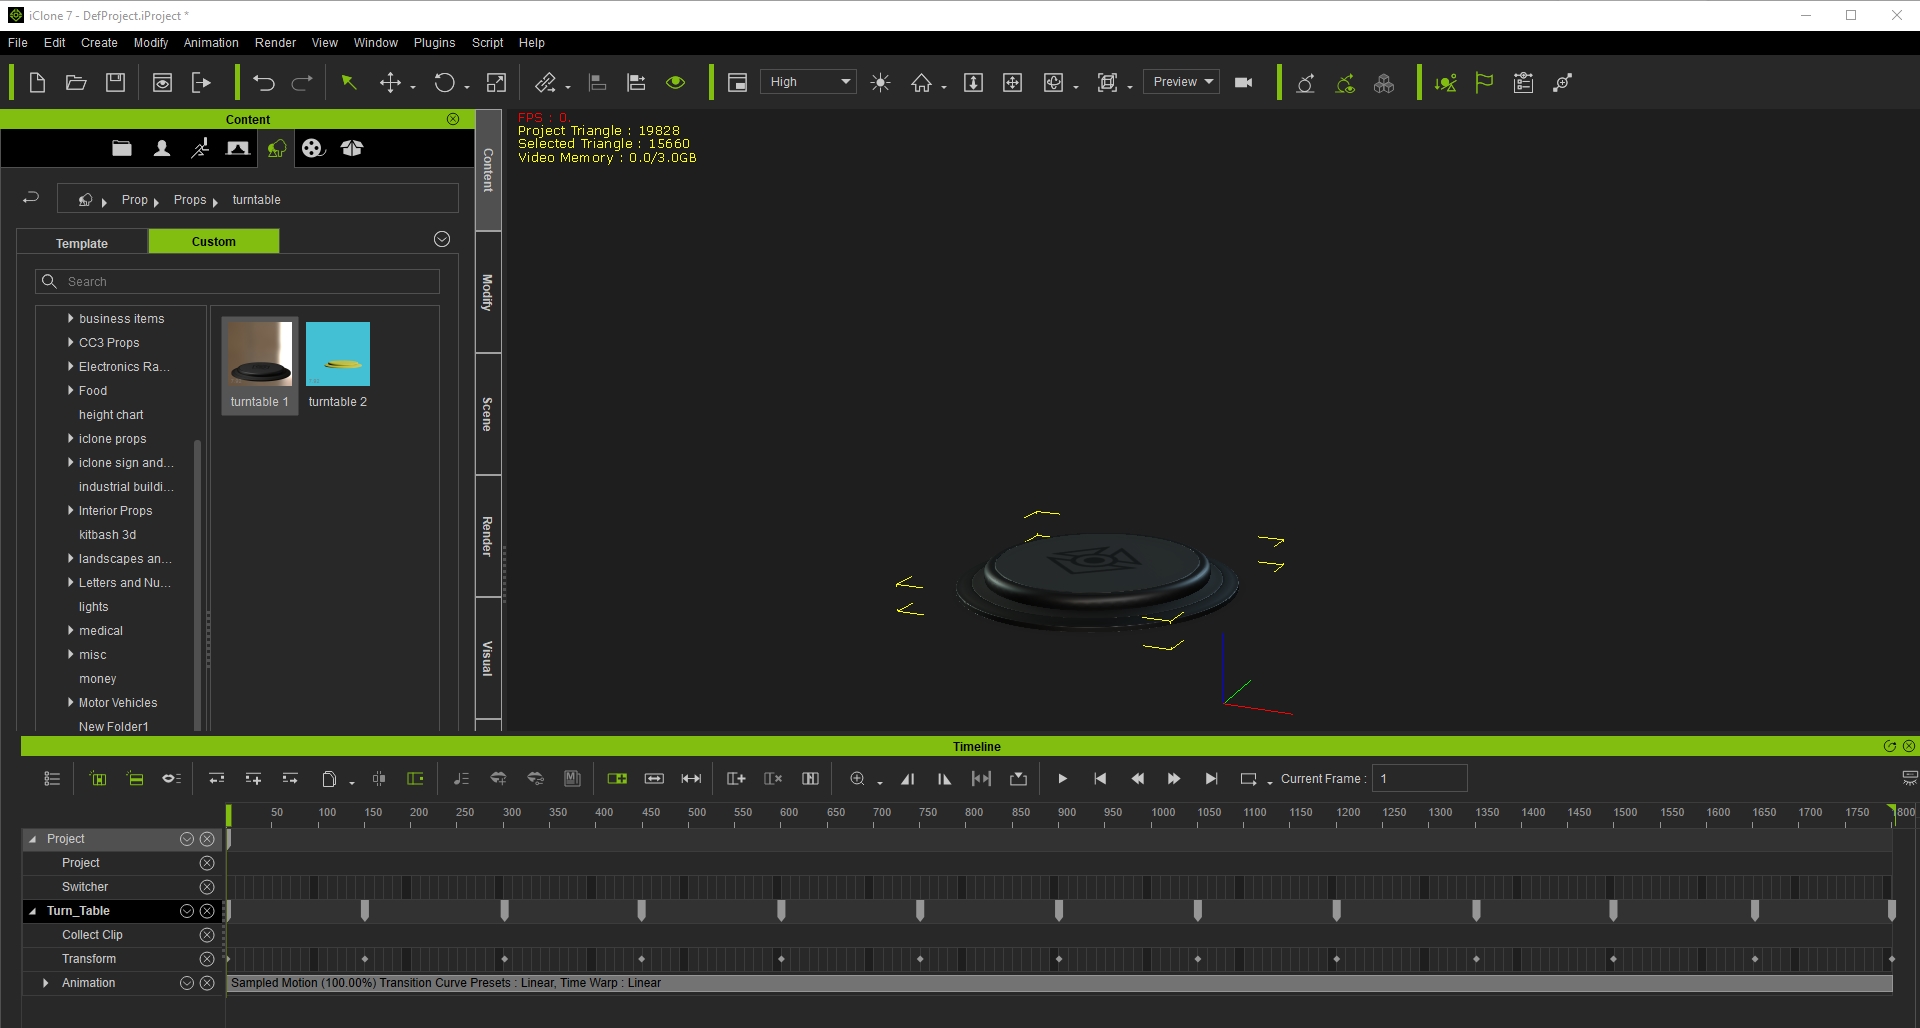Select the turntable 1 thumbnail
This screenshot has width=1920, height=1028.
(x=260, y=365)
